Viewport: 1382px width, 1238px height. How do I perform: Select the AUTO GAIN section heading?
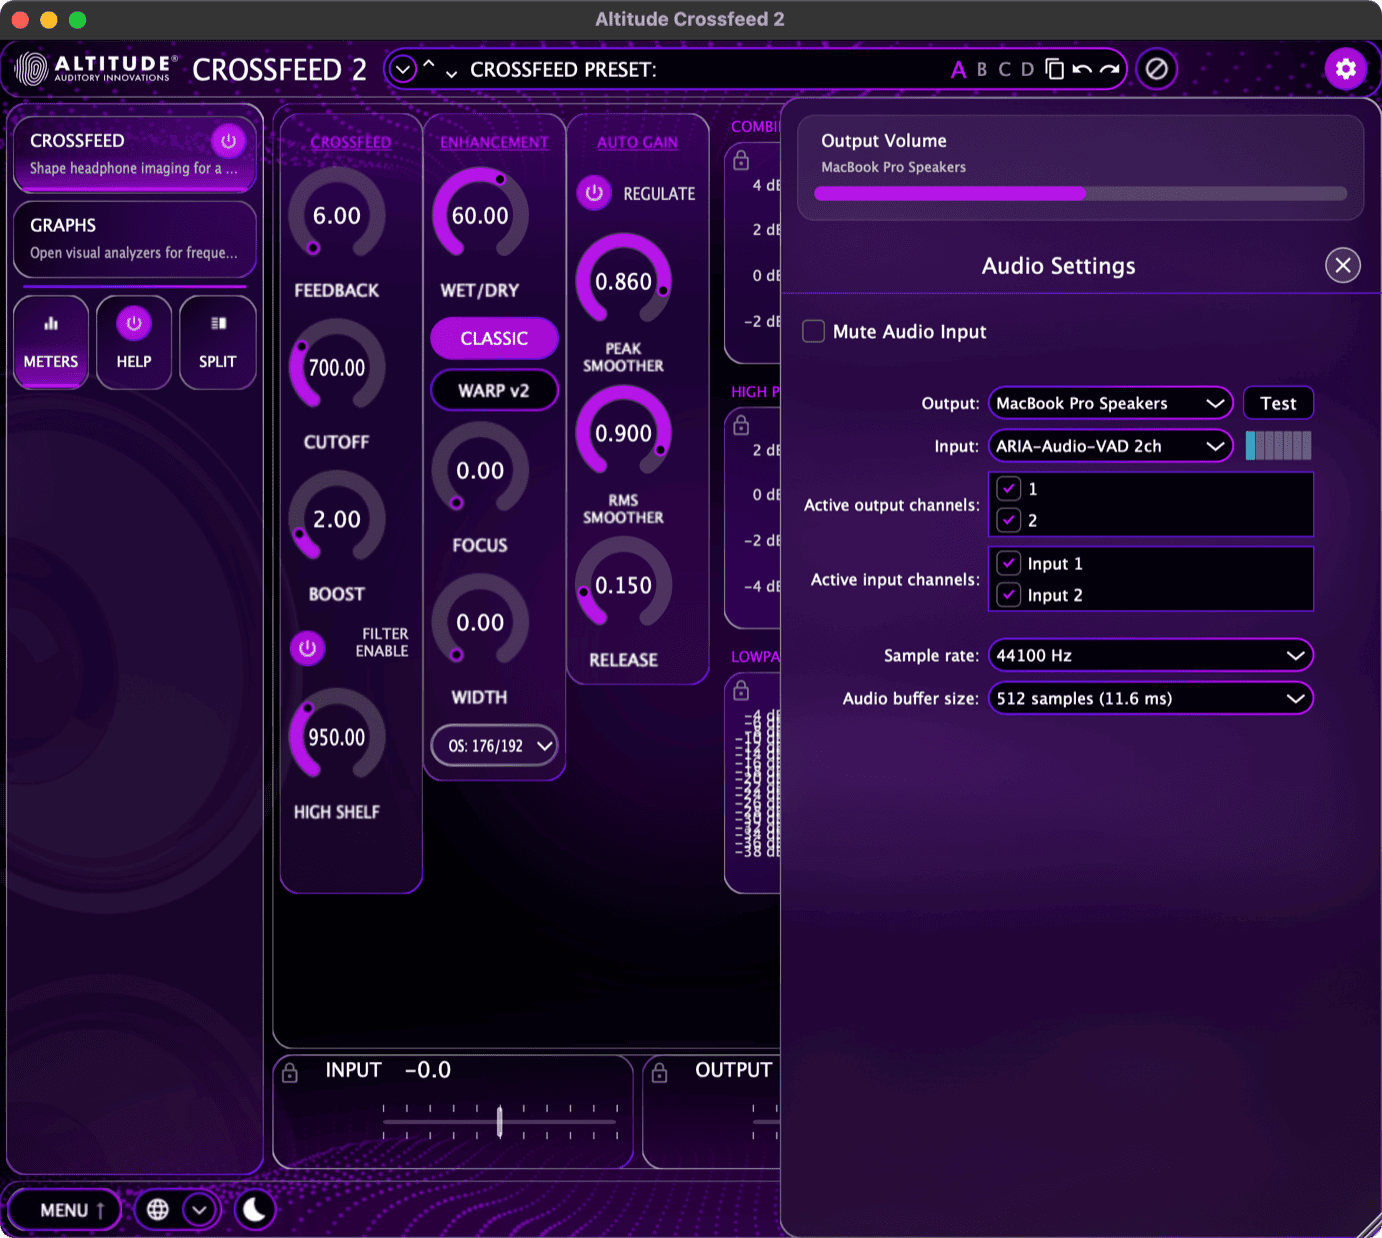tap(637, 142)
